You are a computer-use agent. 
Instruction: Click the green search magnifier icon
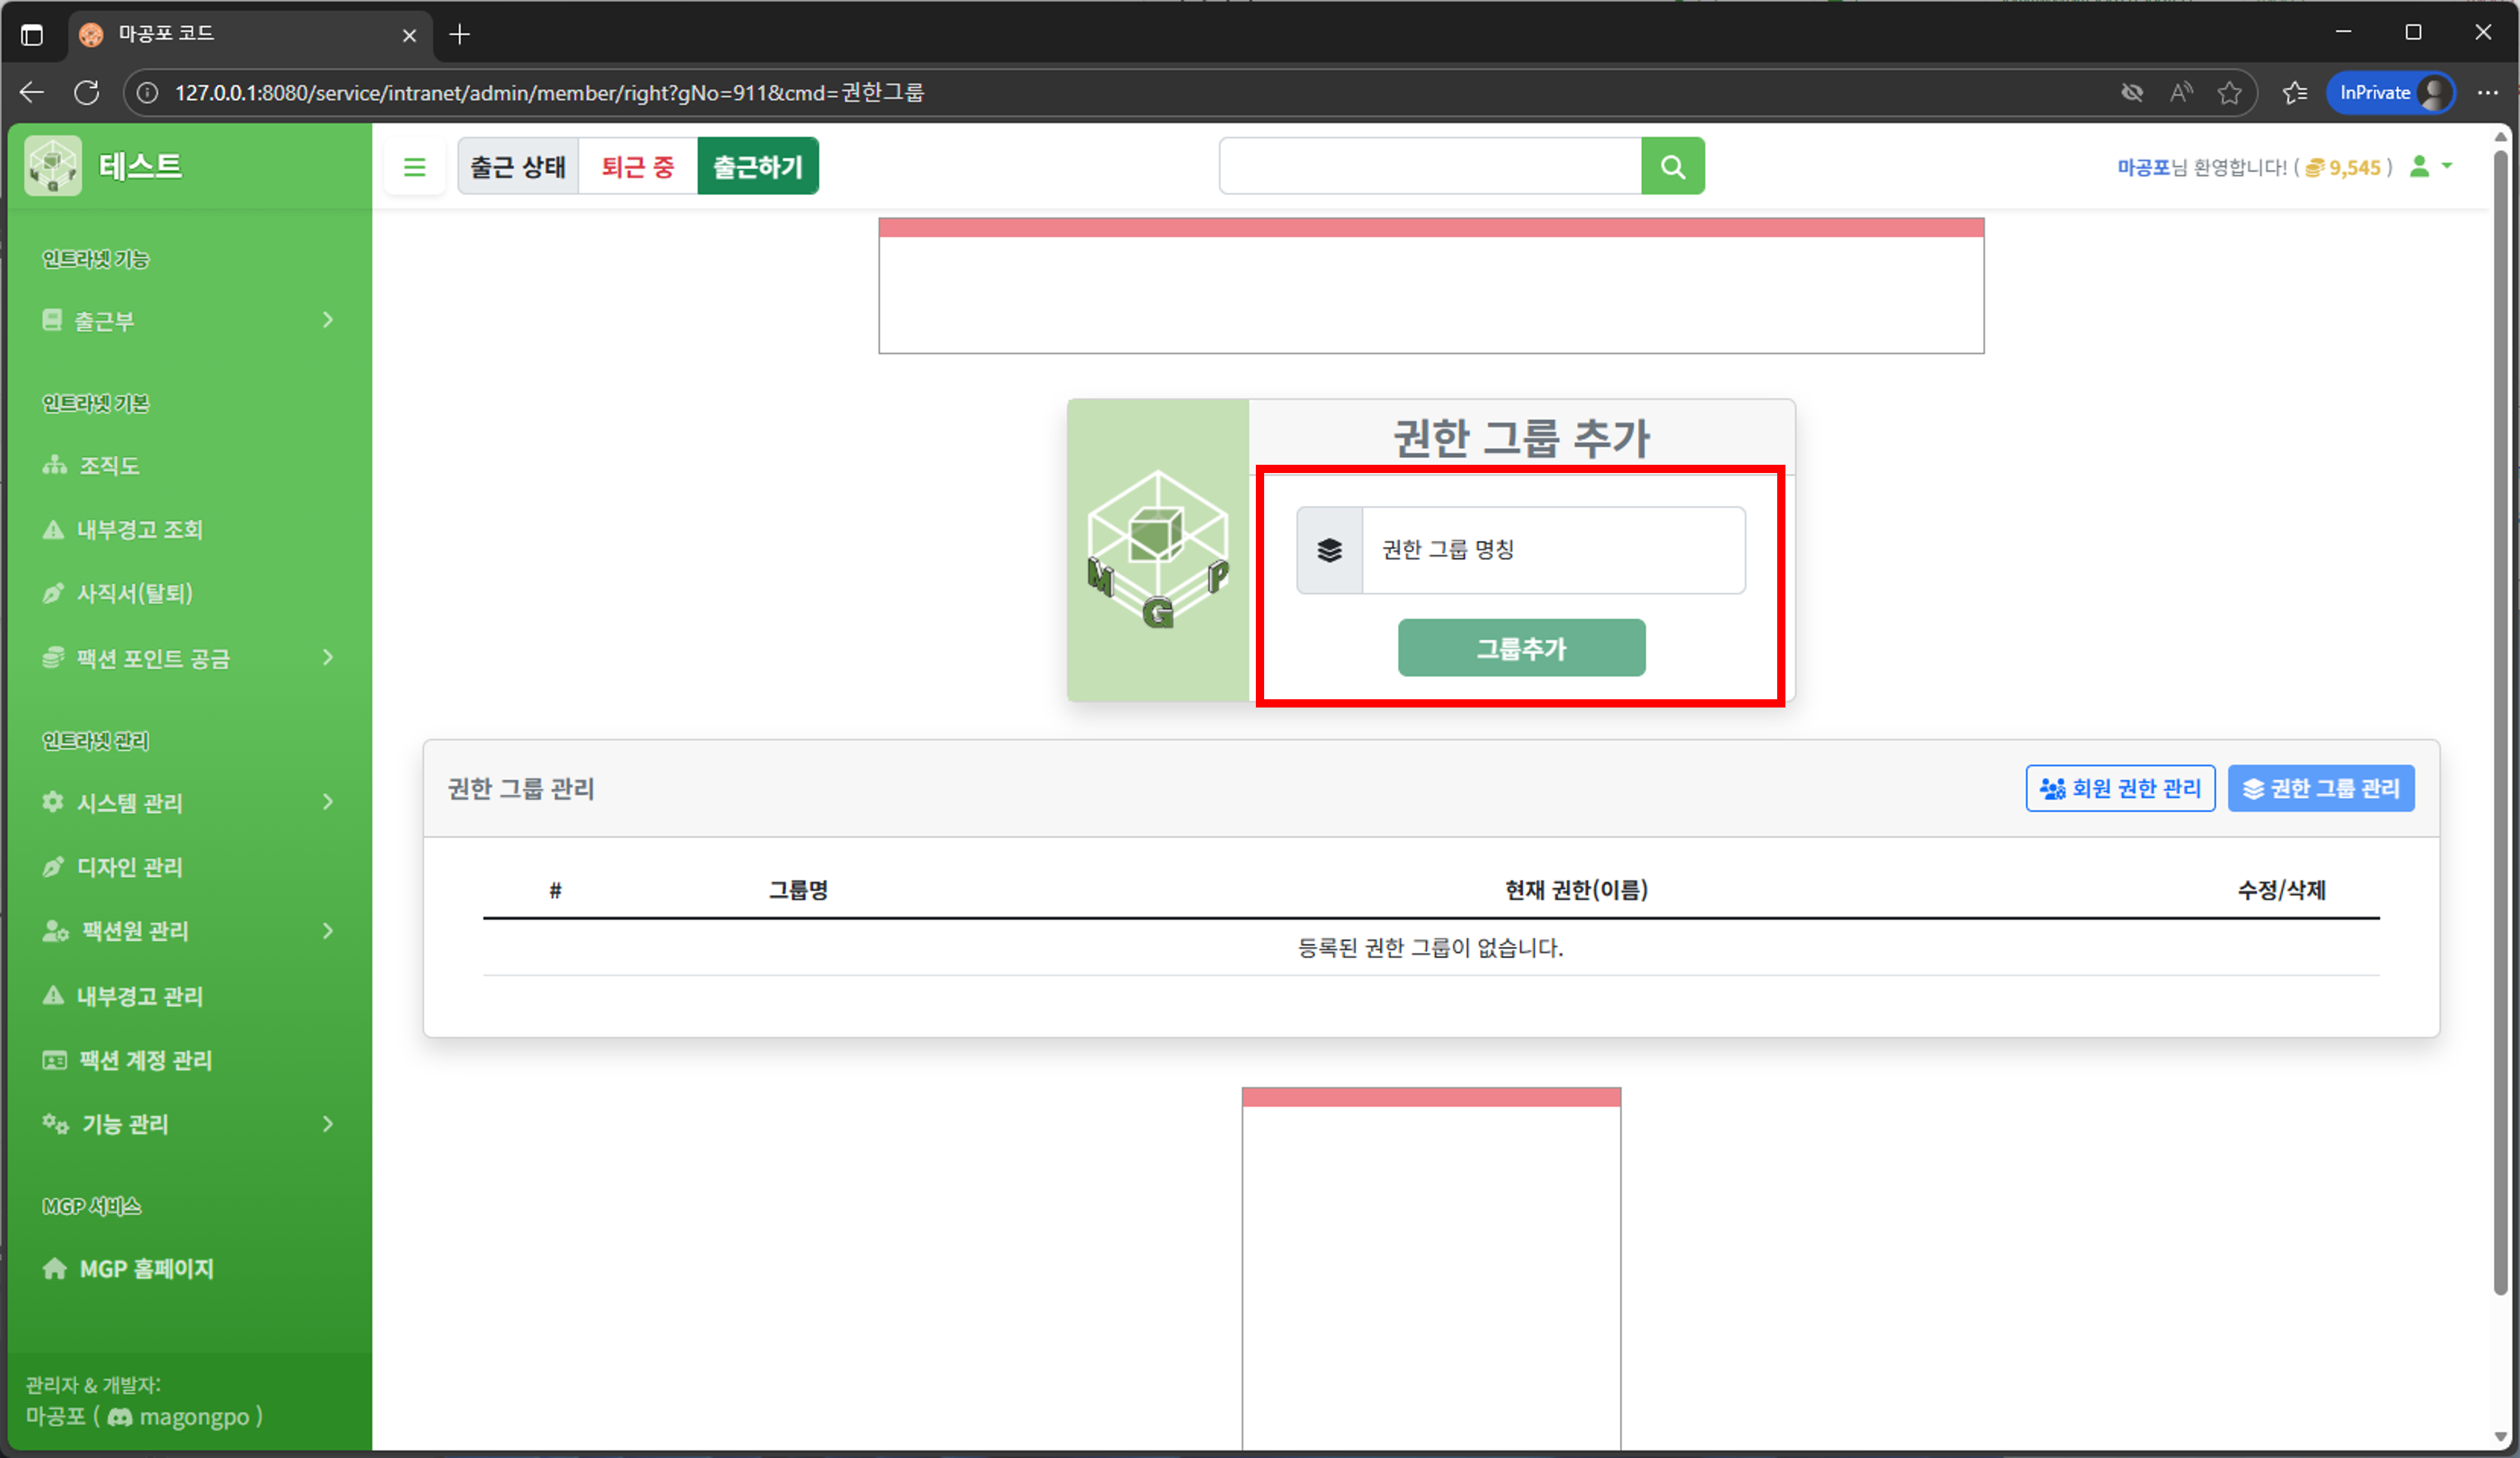pyautogui.click(x=1672, y=166)
